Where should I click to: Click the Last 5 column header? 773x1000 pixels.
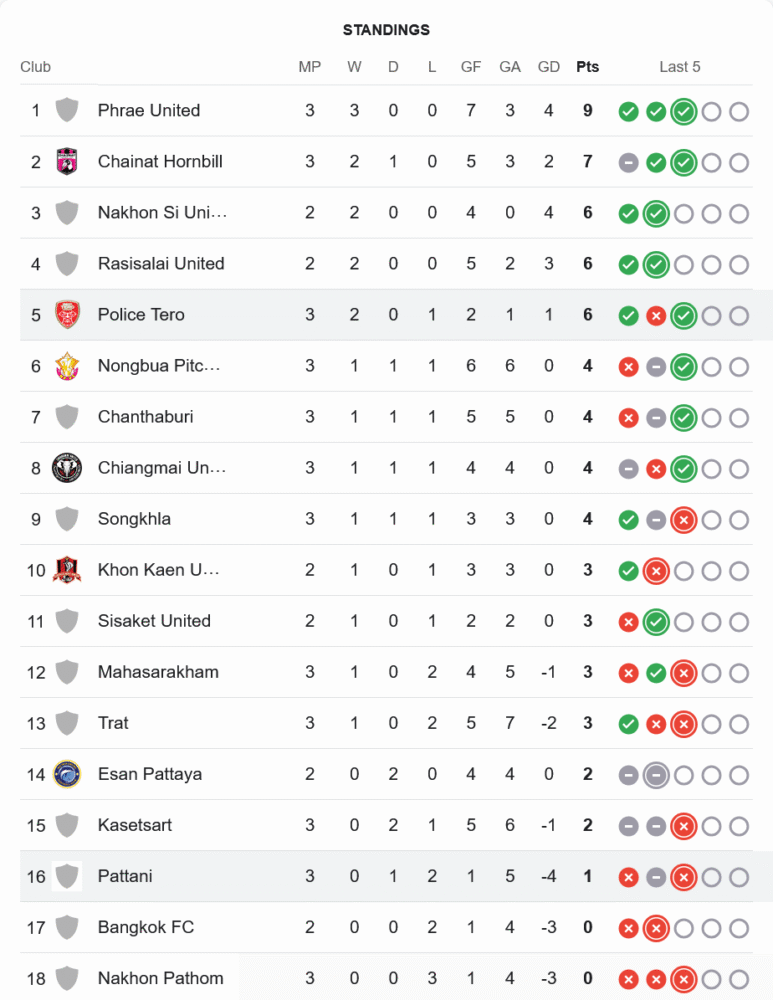pyautogui.click(x=680, y=67)
